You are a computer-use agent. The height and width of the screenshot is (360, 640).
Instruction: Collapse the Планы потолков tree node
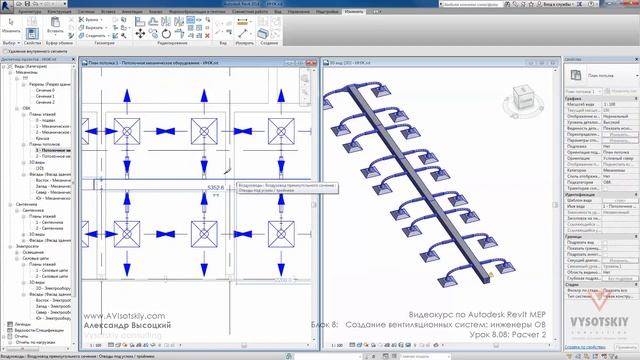point(24,144)
